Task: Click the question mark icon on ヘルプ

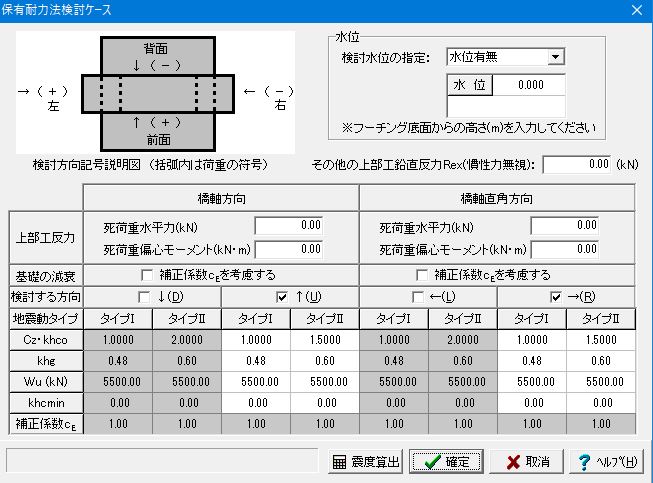Action: (x=584, y=462)
